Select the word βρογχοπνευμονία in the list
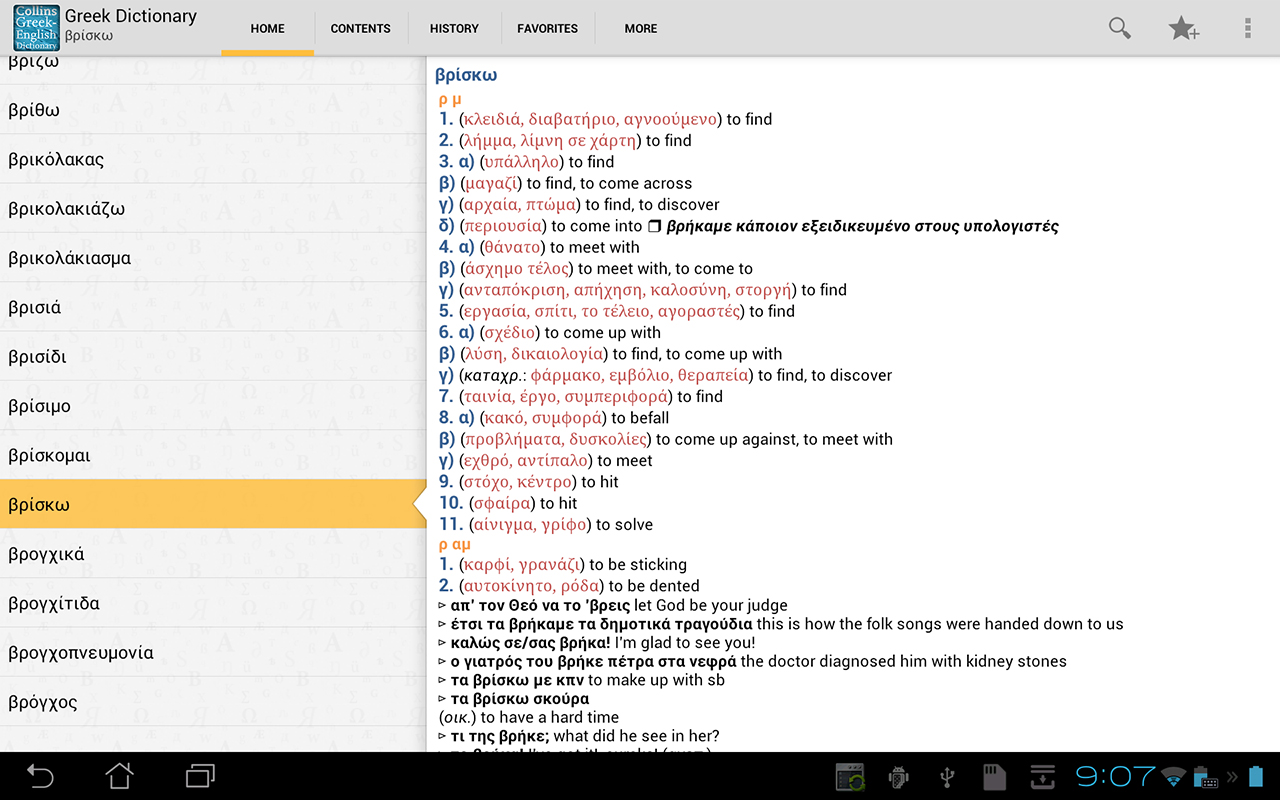The height and width of the screenshot is (800, 1280). 213,653
